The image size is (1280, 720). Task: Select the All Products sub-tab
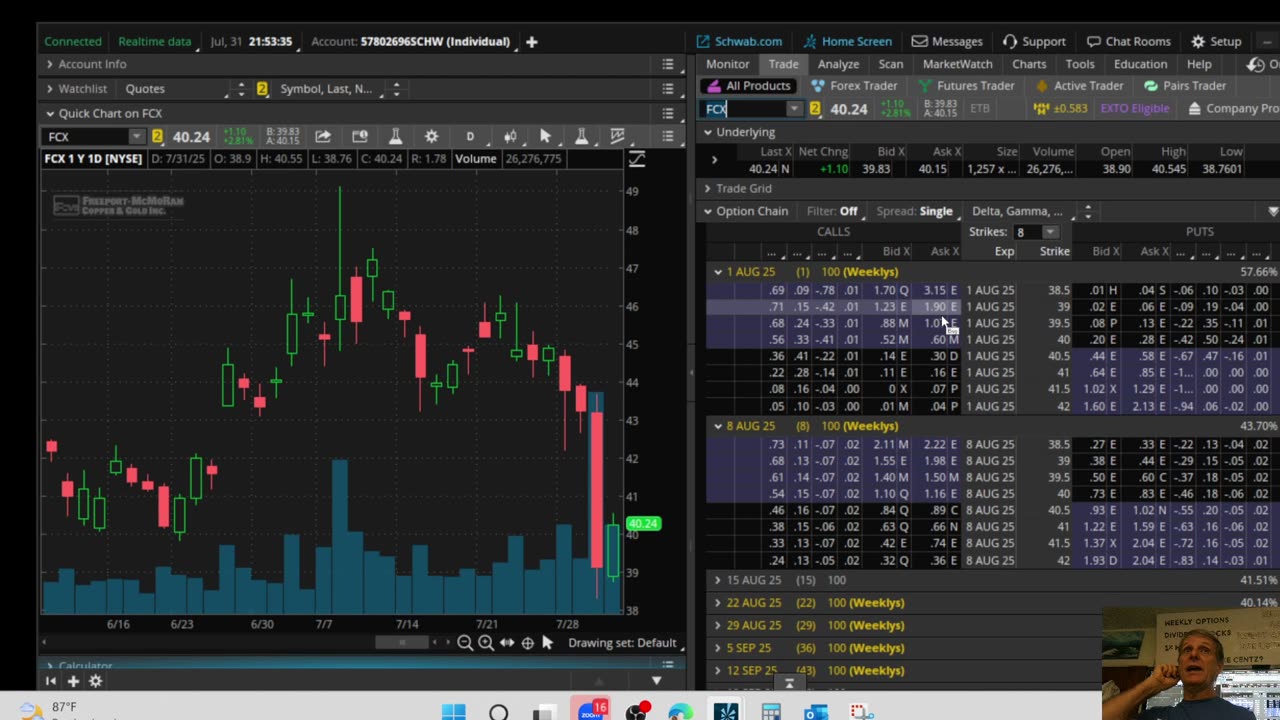click(x=750, y=86)
